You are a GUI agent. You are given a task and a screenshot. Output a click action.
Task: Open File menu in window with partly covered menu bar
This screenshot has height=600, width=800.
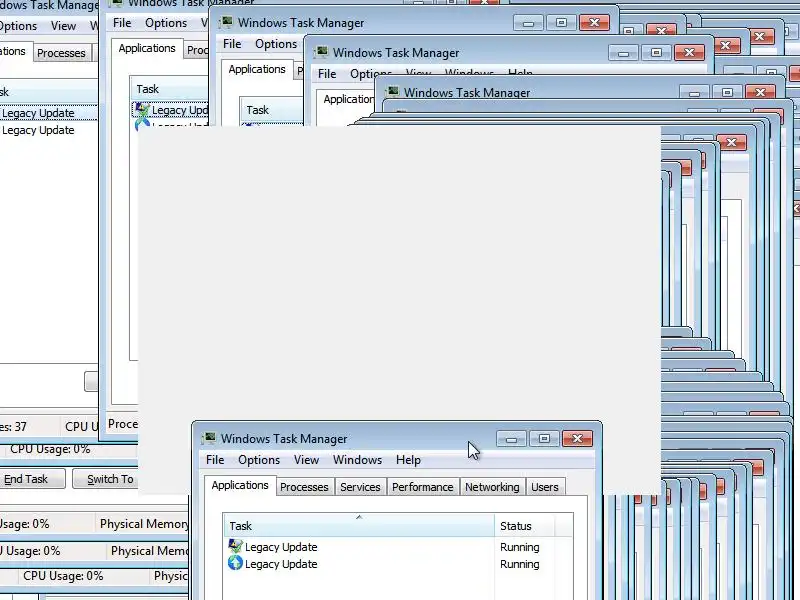[x=327, y=73]
